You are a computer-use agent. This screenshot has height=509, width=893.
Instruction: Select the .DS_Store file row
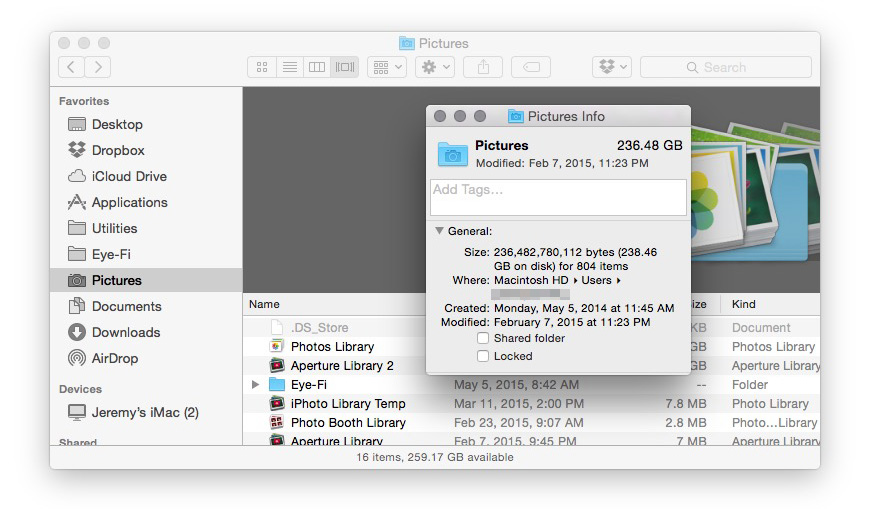click(319, 327)
